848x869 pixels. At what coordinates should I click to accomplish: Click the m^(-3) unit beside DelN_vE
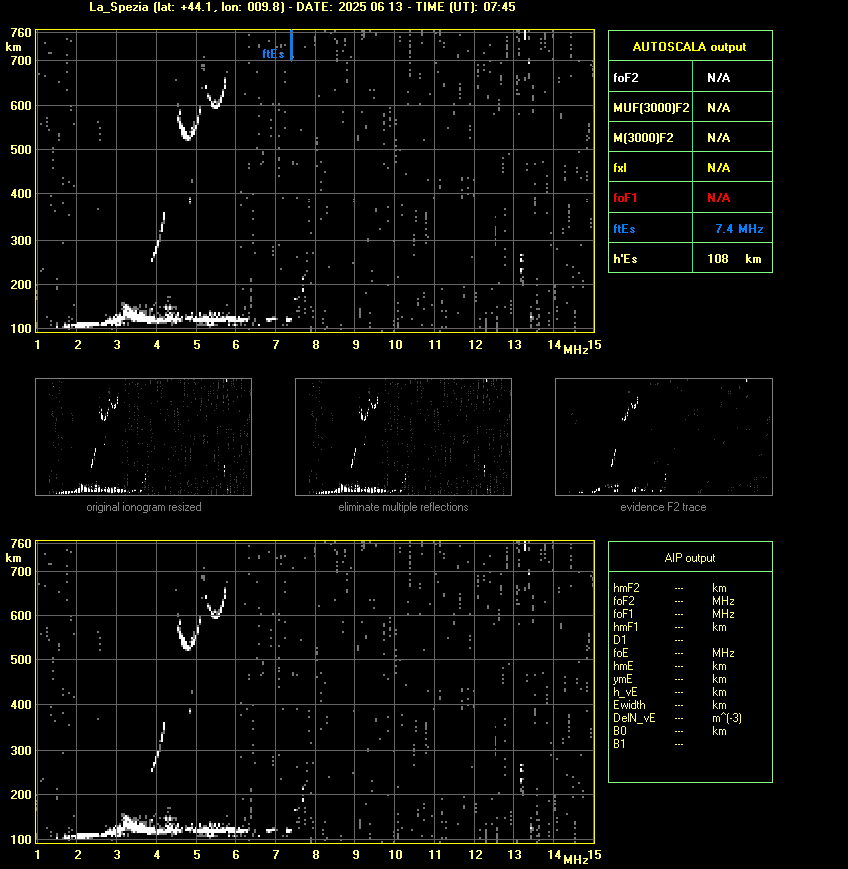727,718
